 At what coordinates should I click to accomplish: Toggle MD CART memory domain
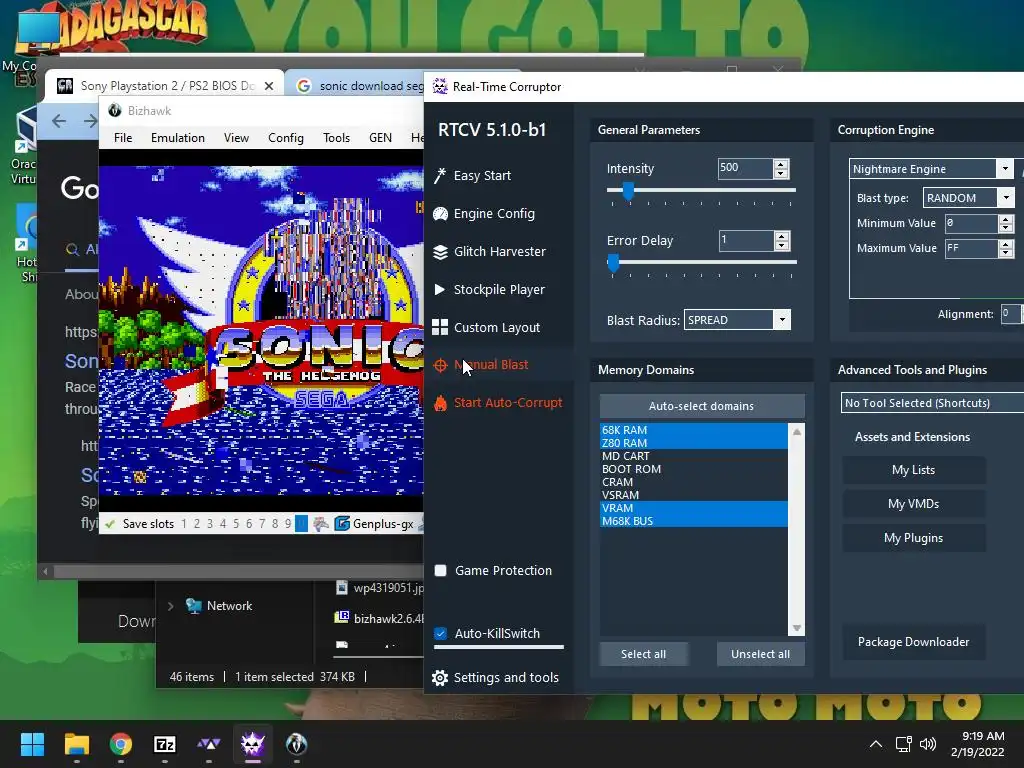pyautogui.click(x=694, y=456)
